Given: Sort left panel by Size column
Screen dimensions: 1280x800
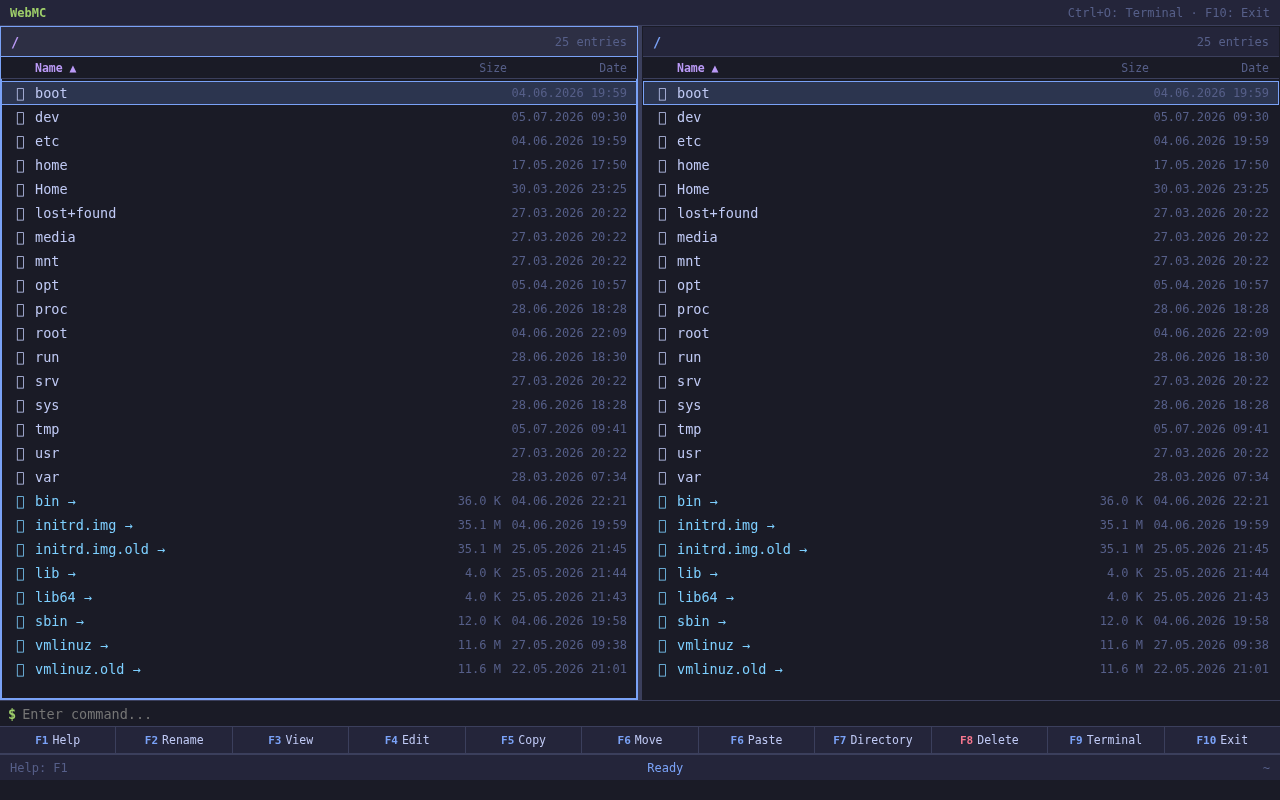Looking at the screenshot, I should 493,68.
